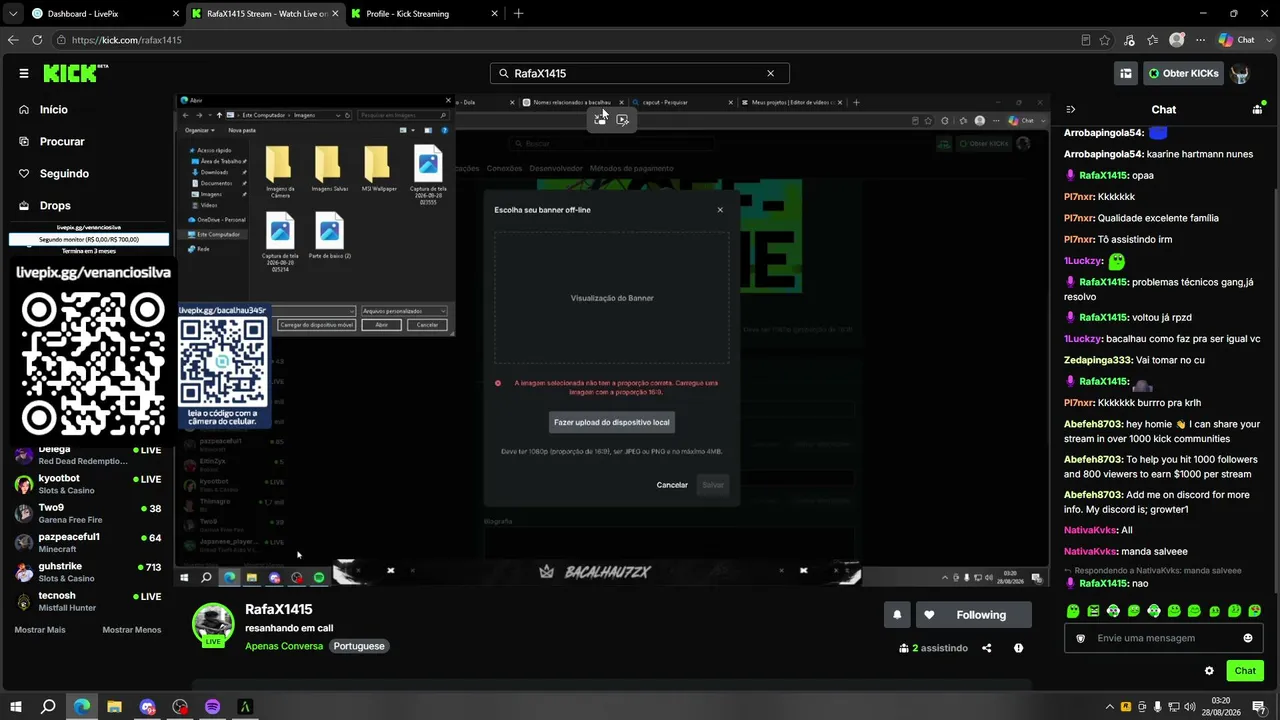Open guhstrike channel in sidebar
Screen dimensions: 1280x720
pos(89,572)
